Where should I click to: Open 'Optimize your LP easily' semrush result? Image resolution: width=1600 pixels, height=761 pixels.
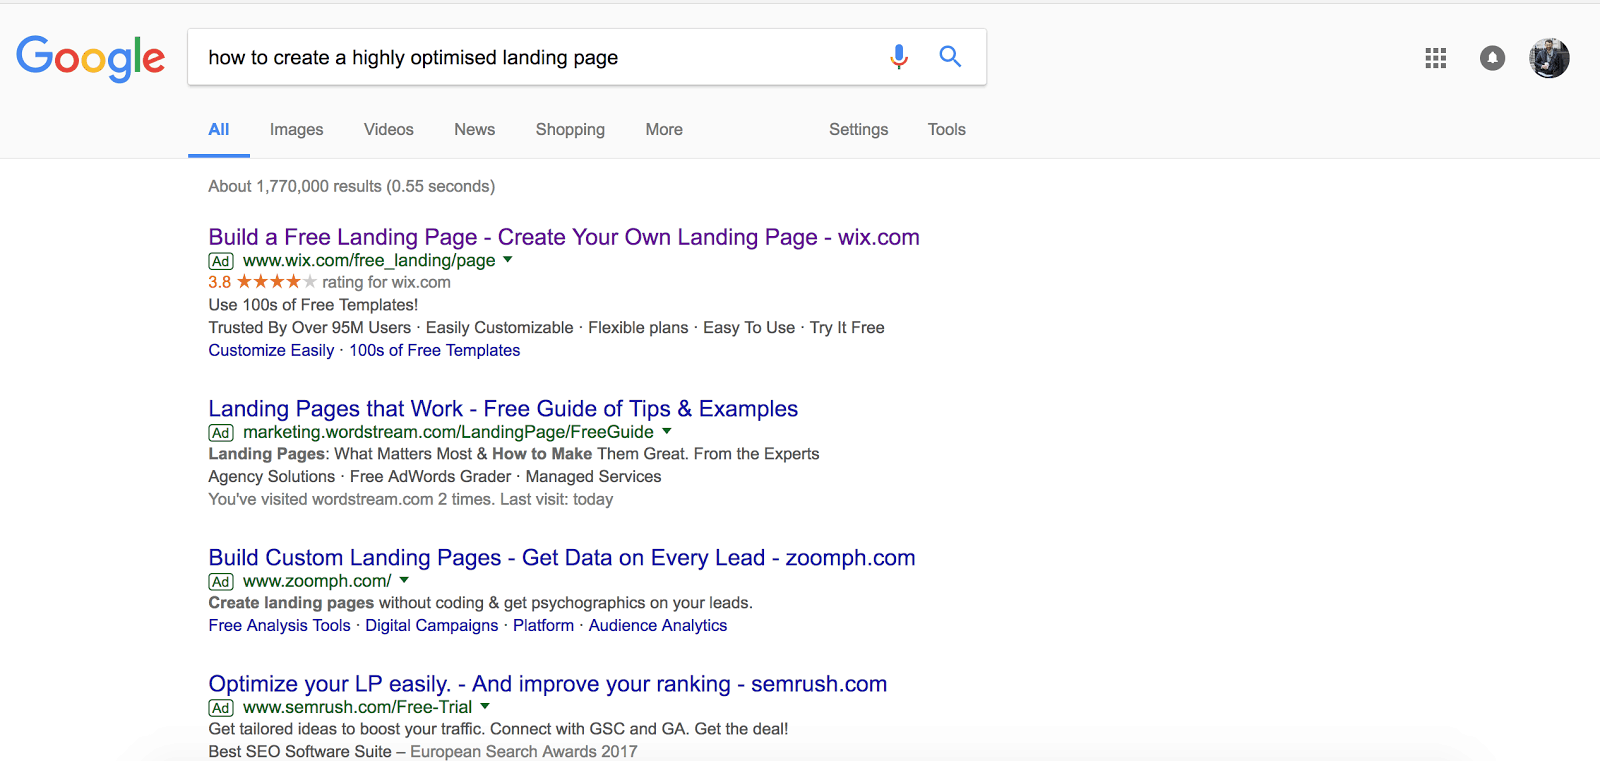click(x=548, y=684)
